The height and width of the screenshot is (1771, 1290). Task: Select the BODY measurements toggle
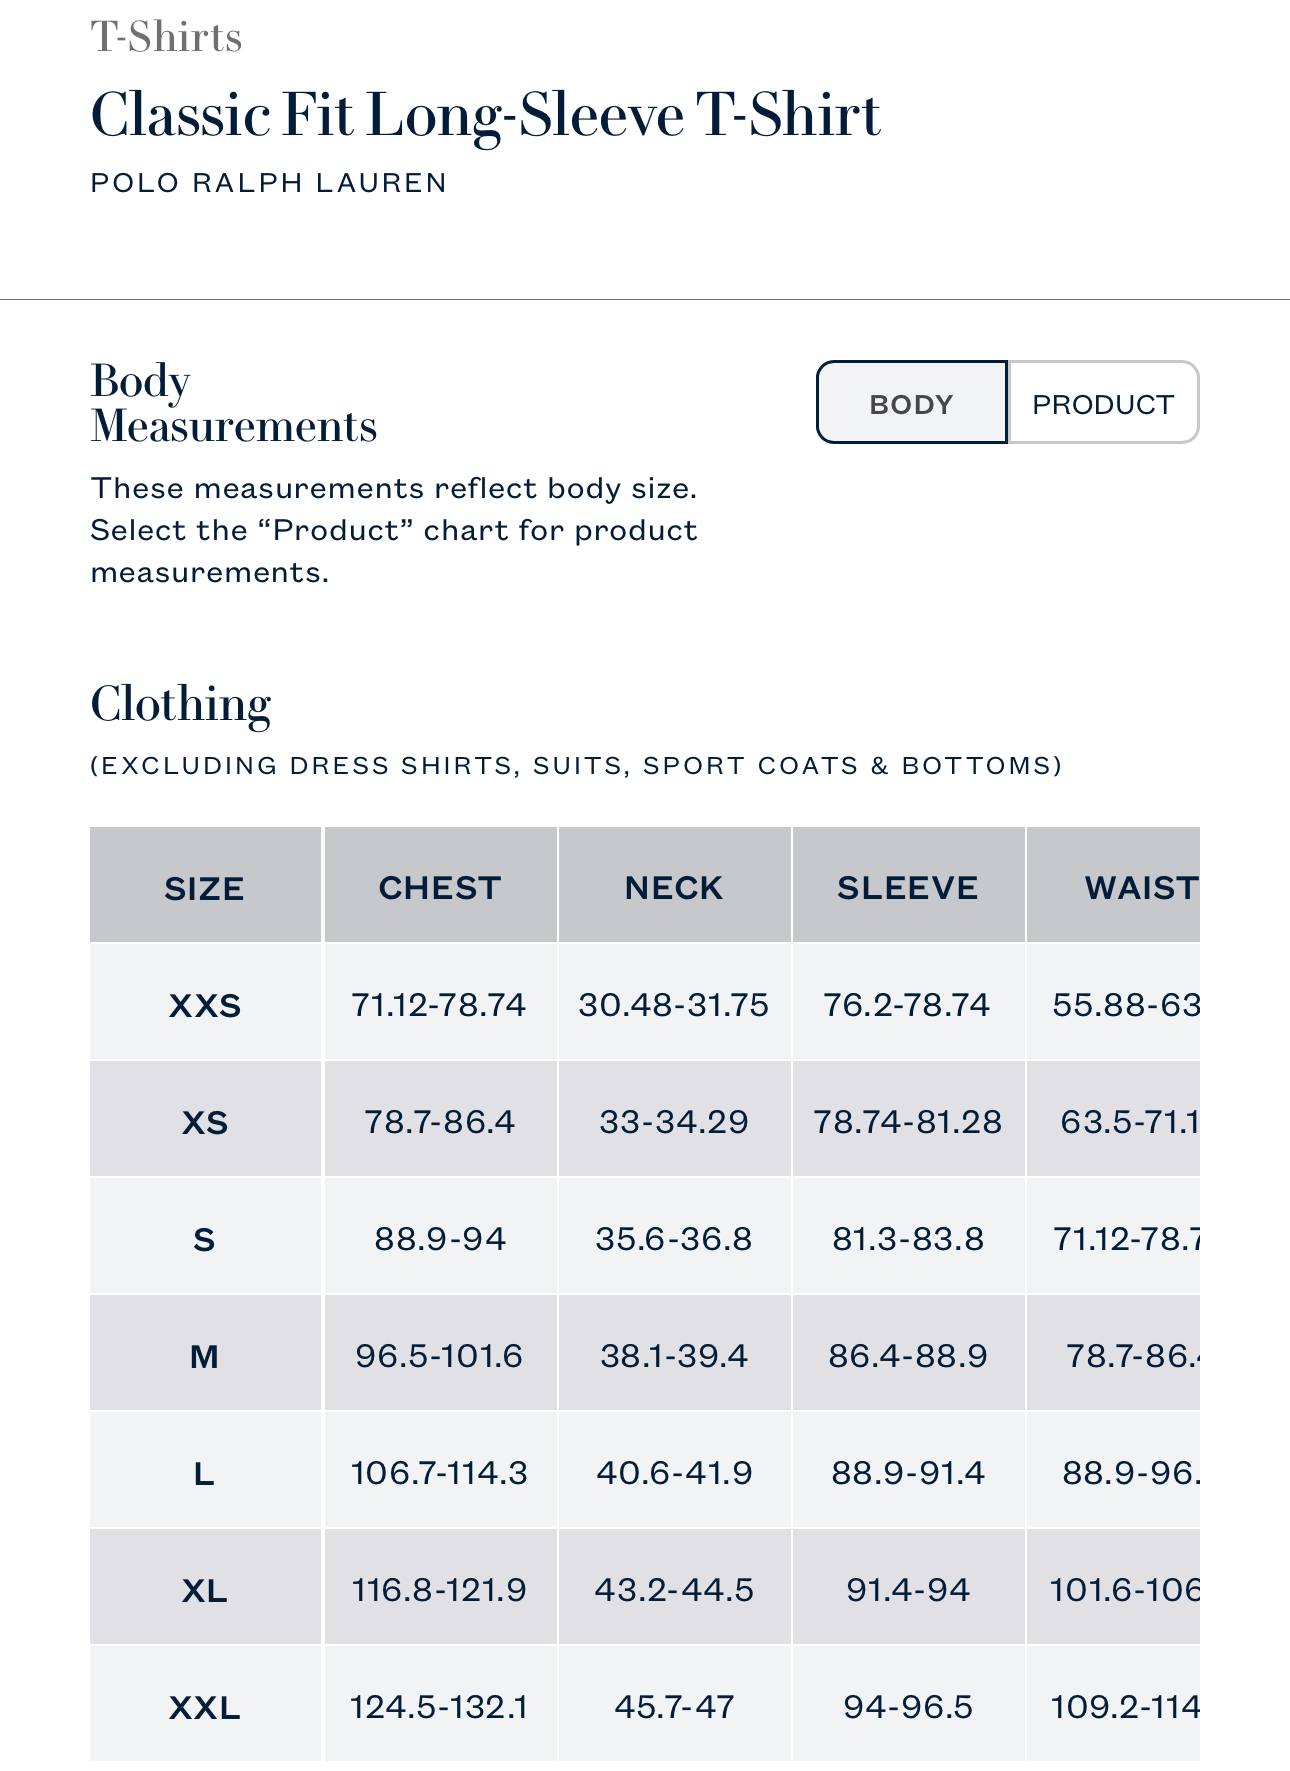click(x=911, y=403)
